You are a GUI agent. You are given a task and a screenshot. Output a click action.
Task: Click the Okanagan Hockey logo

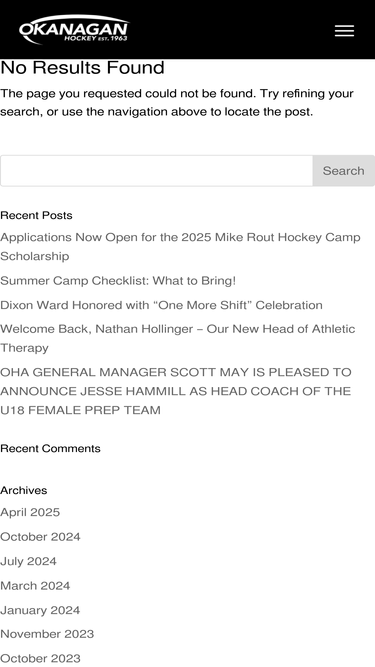[74, 30]
